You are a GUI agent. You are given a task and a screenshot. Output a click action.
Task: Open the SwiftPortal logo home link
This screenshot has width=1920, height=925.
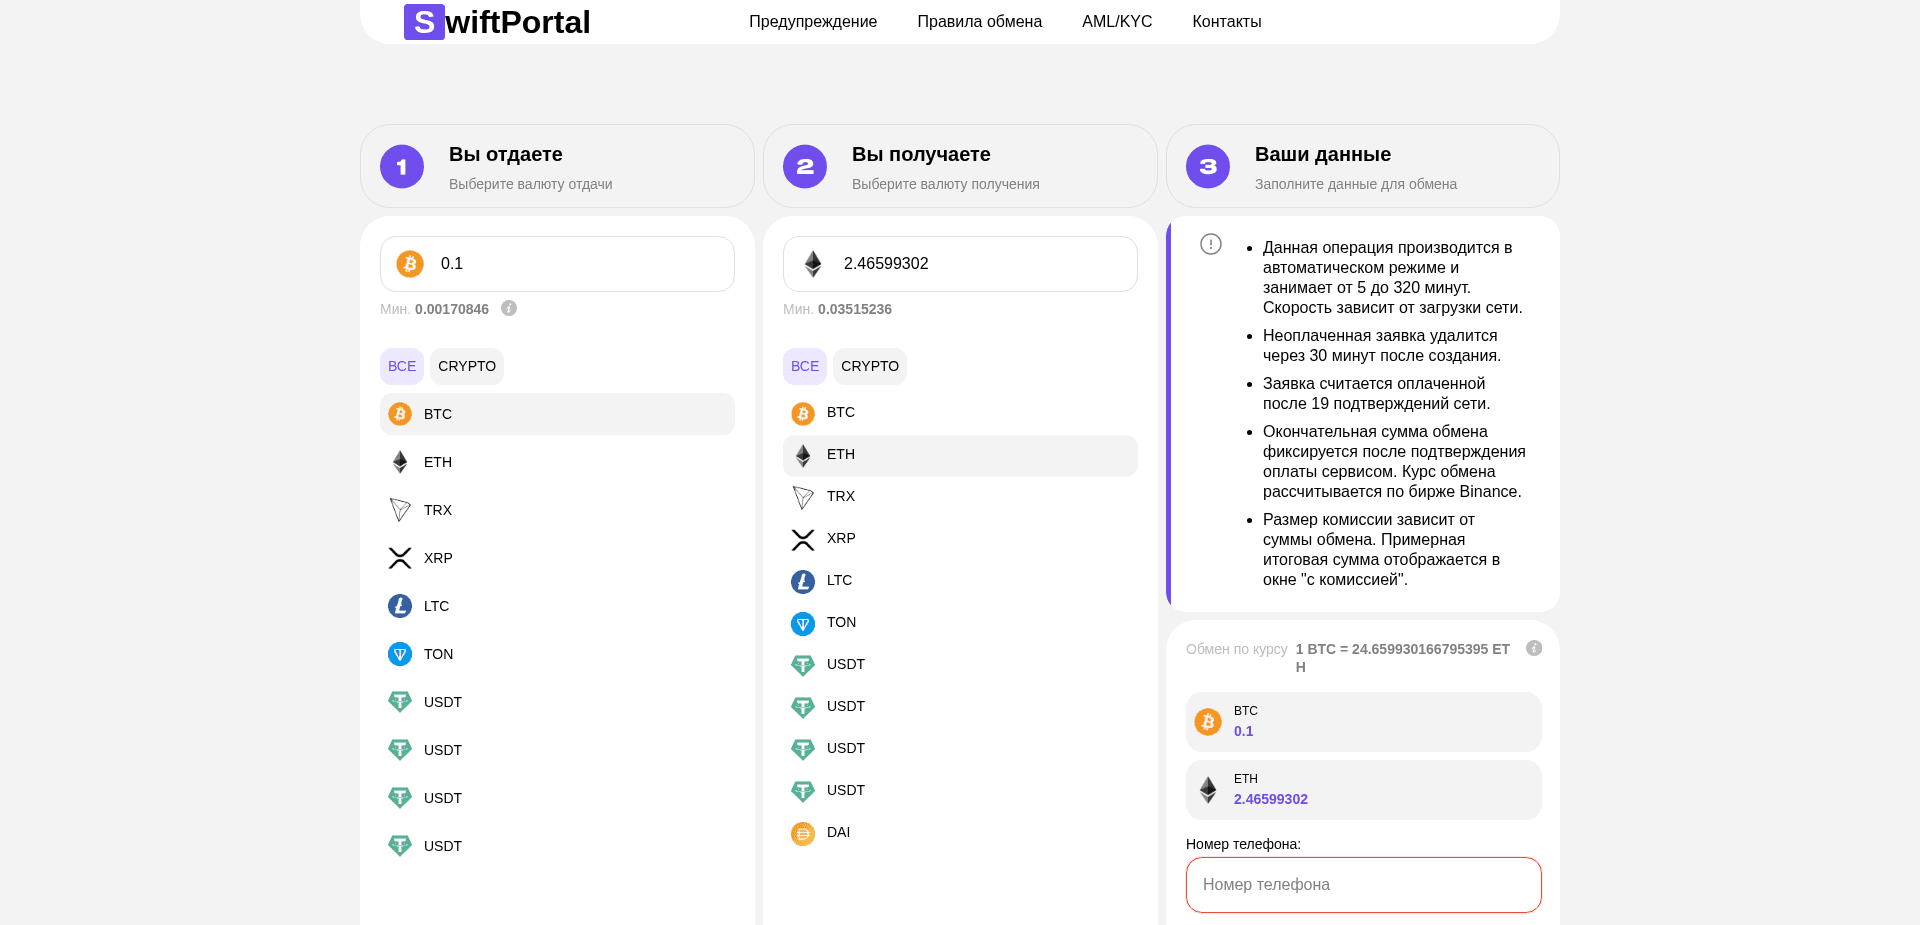click(x=497, y=22)
